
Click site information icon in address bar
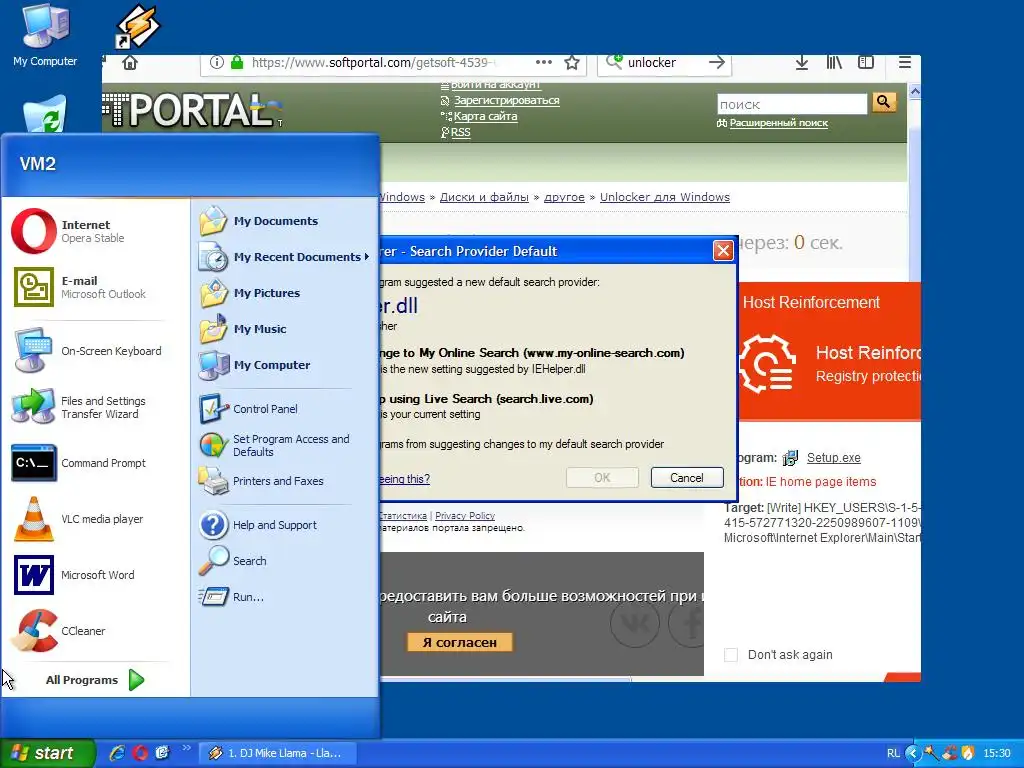pos(217,62)
